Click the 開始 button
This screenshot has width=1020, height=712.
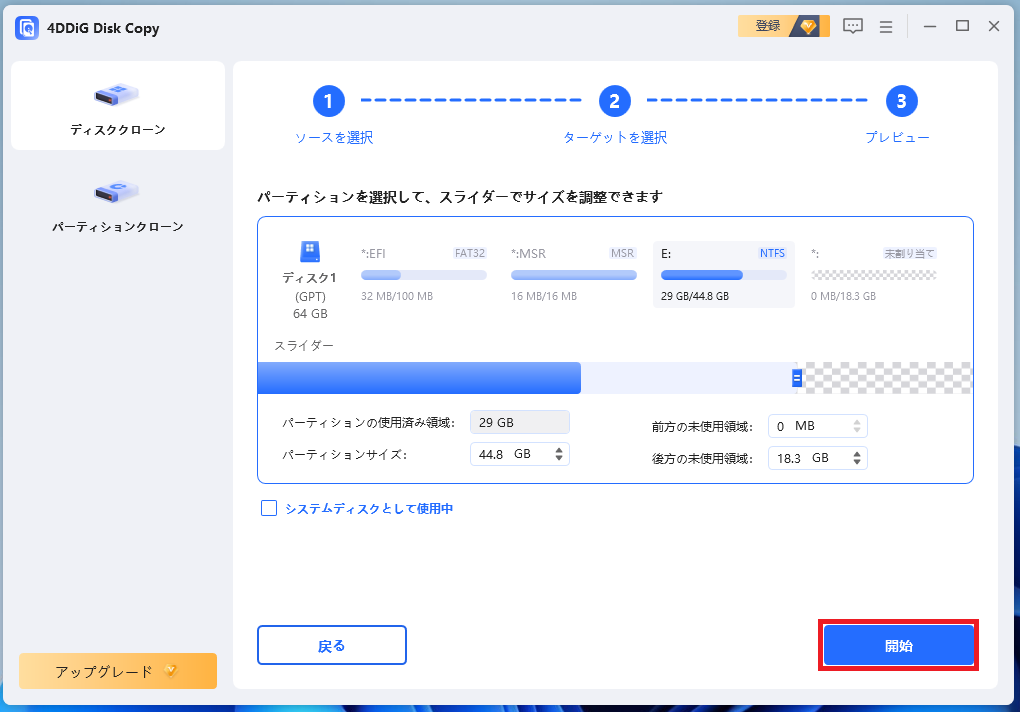898,645
